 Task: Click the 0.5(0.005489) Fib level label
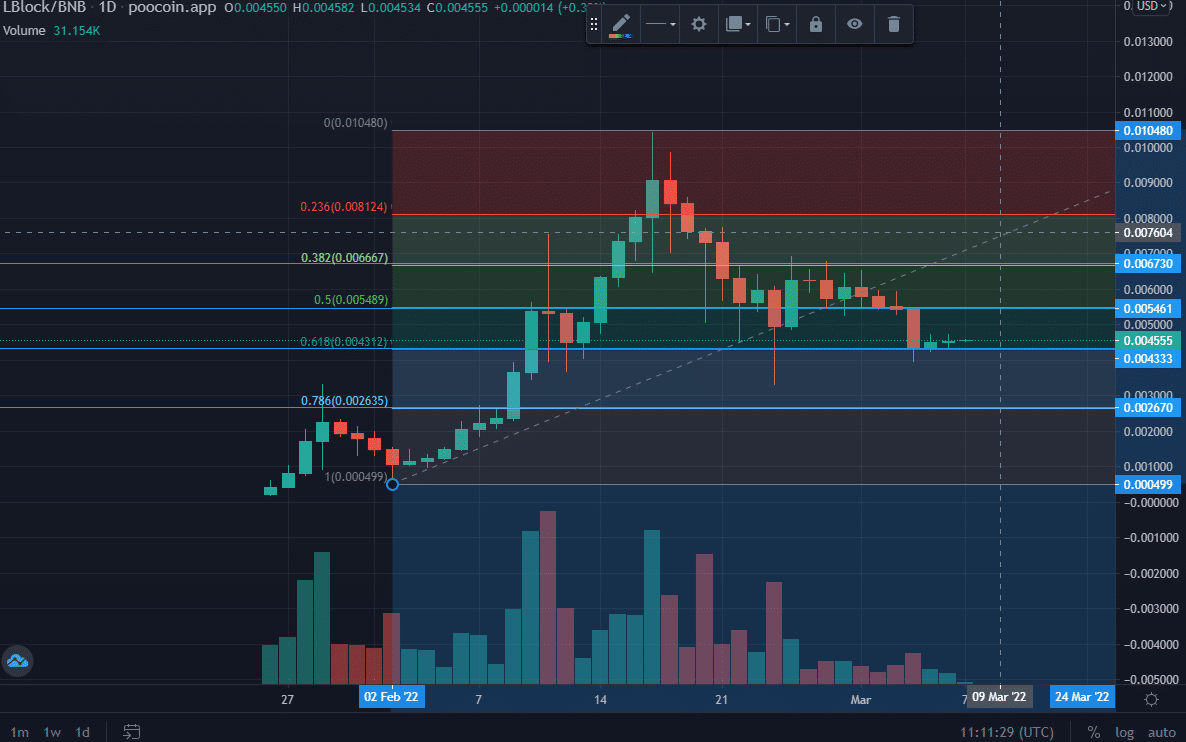(x=352, y=300)
